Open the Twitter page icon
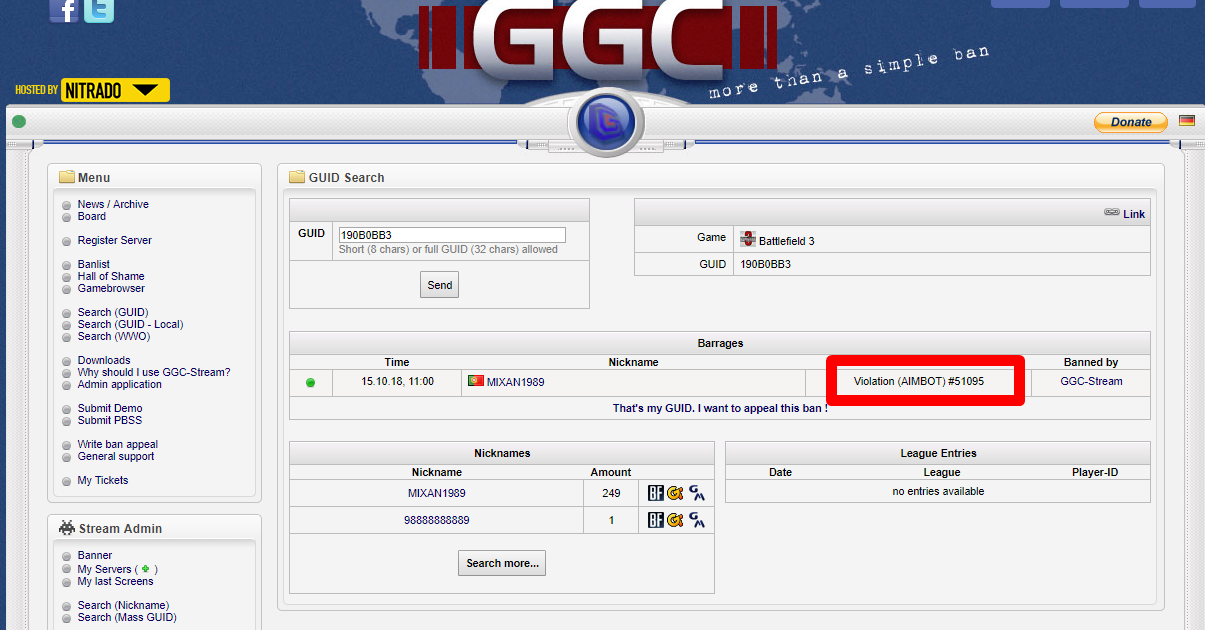This screenshot has height=630, width=1205. click(x=99, y=10)
